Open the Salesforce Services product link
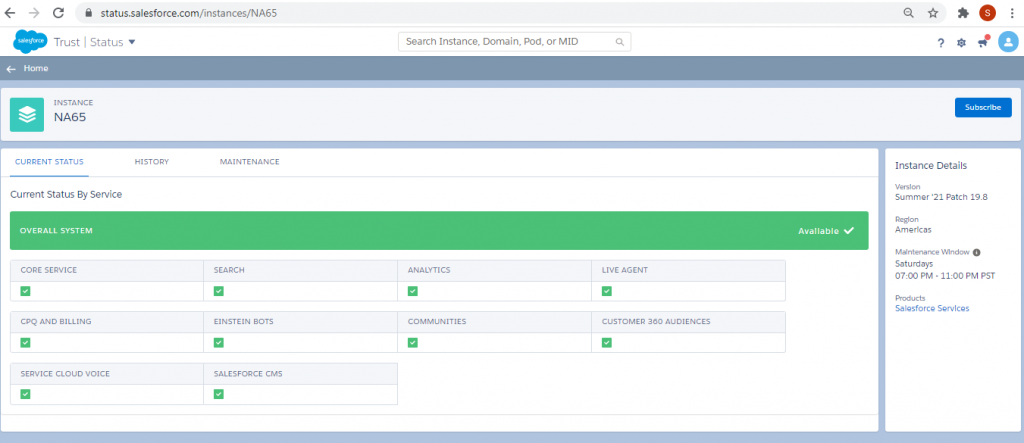 click(932, 308)
